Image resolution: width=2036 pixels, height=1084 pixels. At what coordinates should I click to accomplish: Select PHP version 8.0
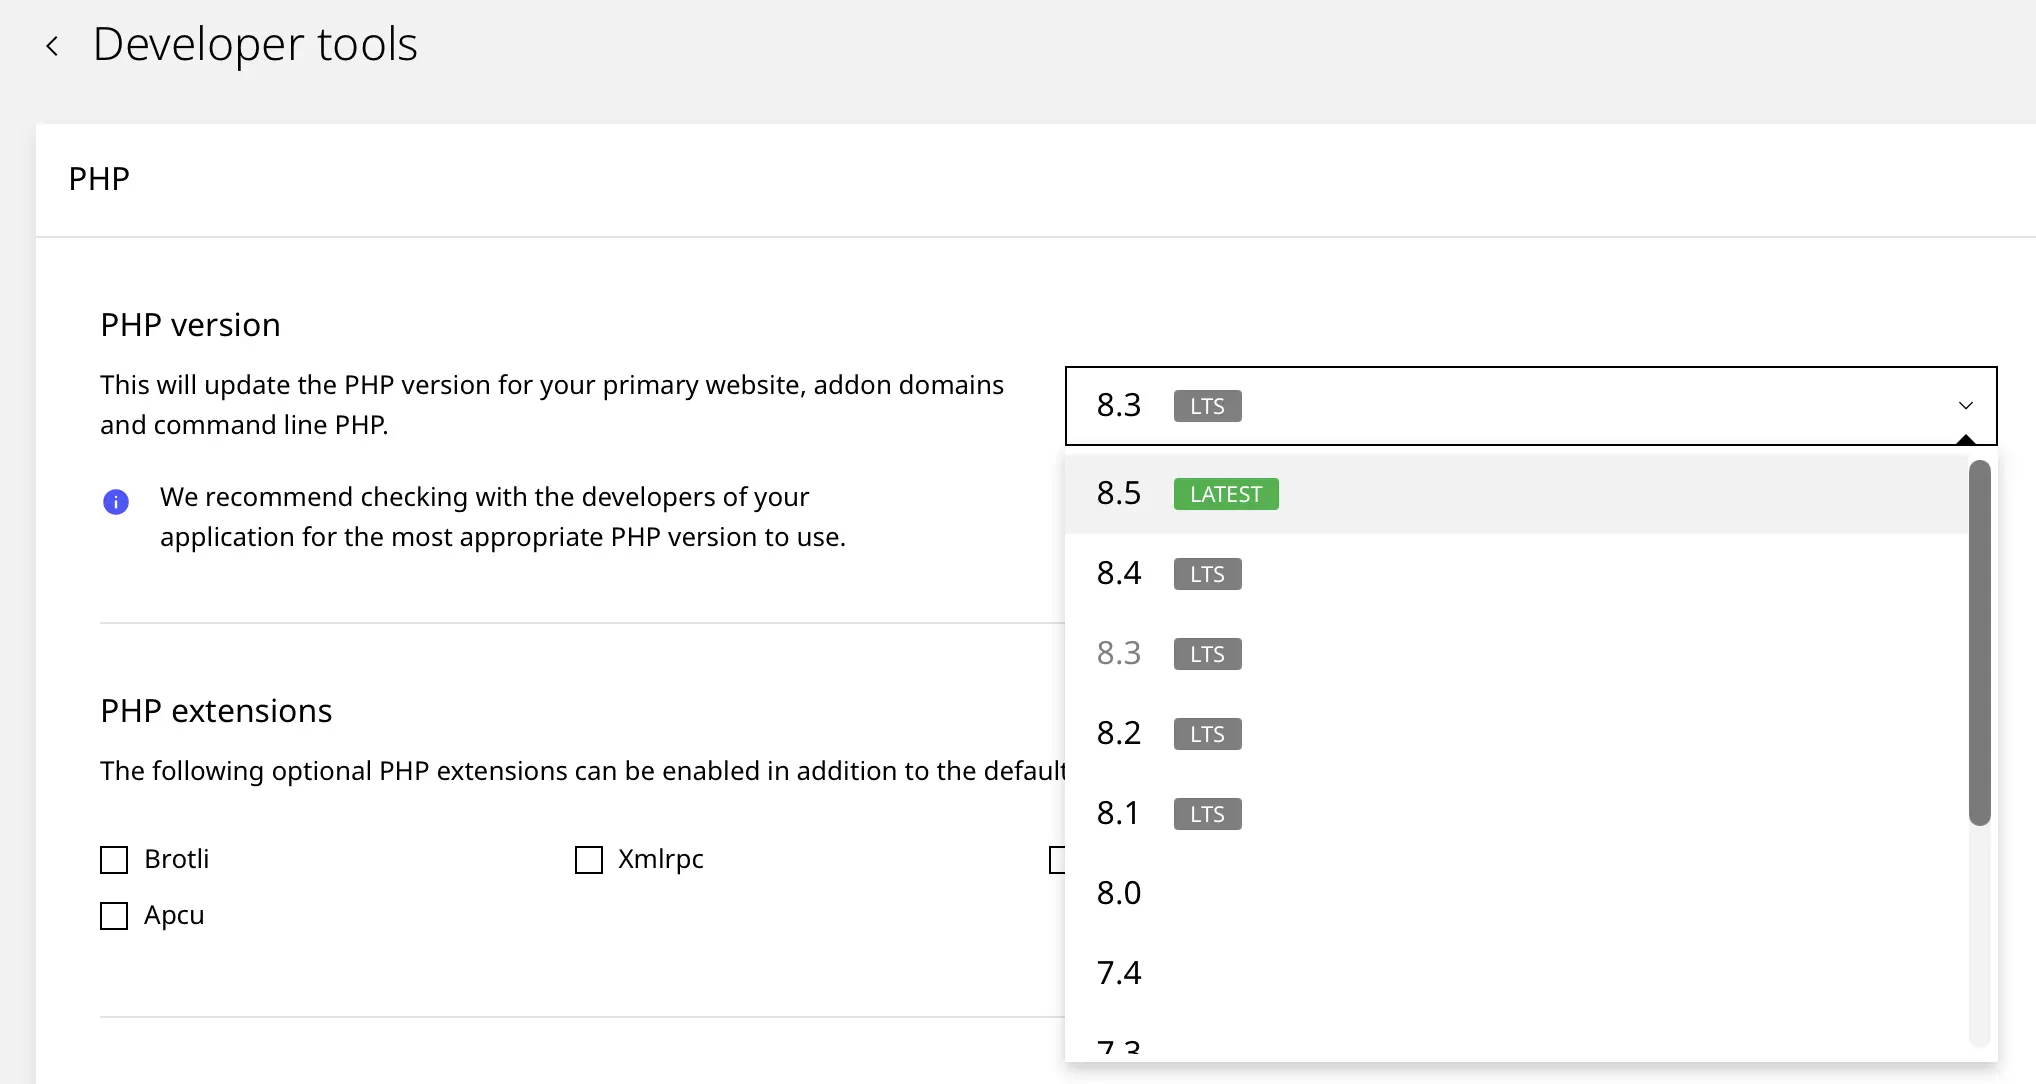[x=1118, y=893]
